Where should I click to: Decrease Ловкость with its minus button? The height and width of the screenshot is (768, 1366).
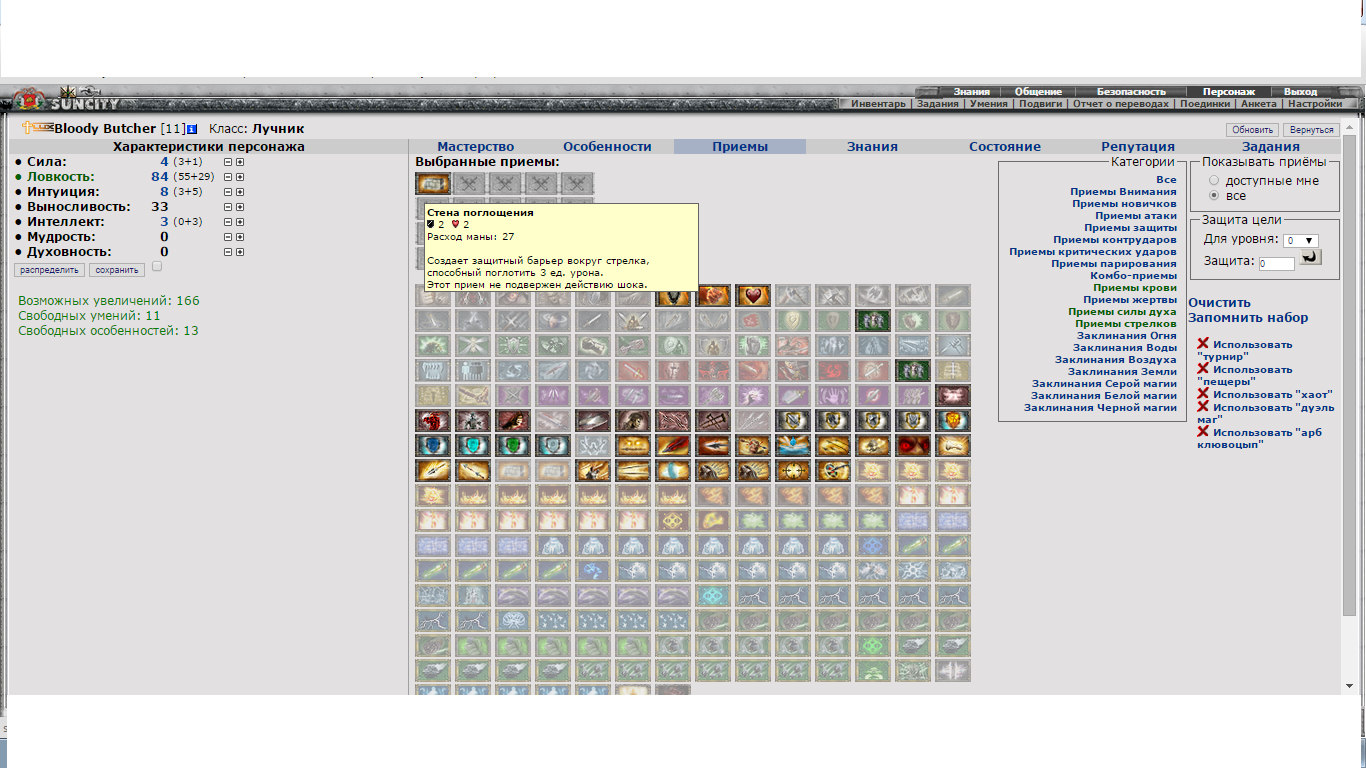click(228, 177)
